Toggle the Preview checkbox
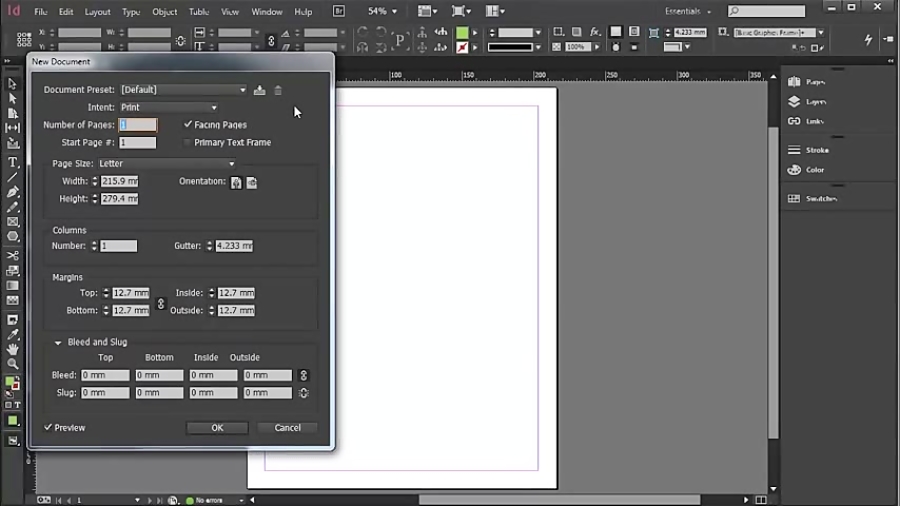Image resolution: width=900 pixels, height=506 pixels. [x=48, y=427]
